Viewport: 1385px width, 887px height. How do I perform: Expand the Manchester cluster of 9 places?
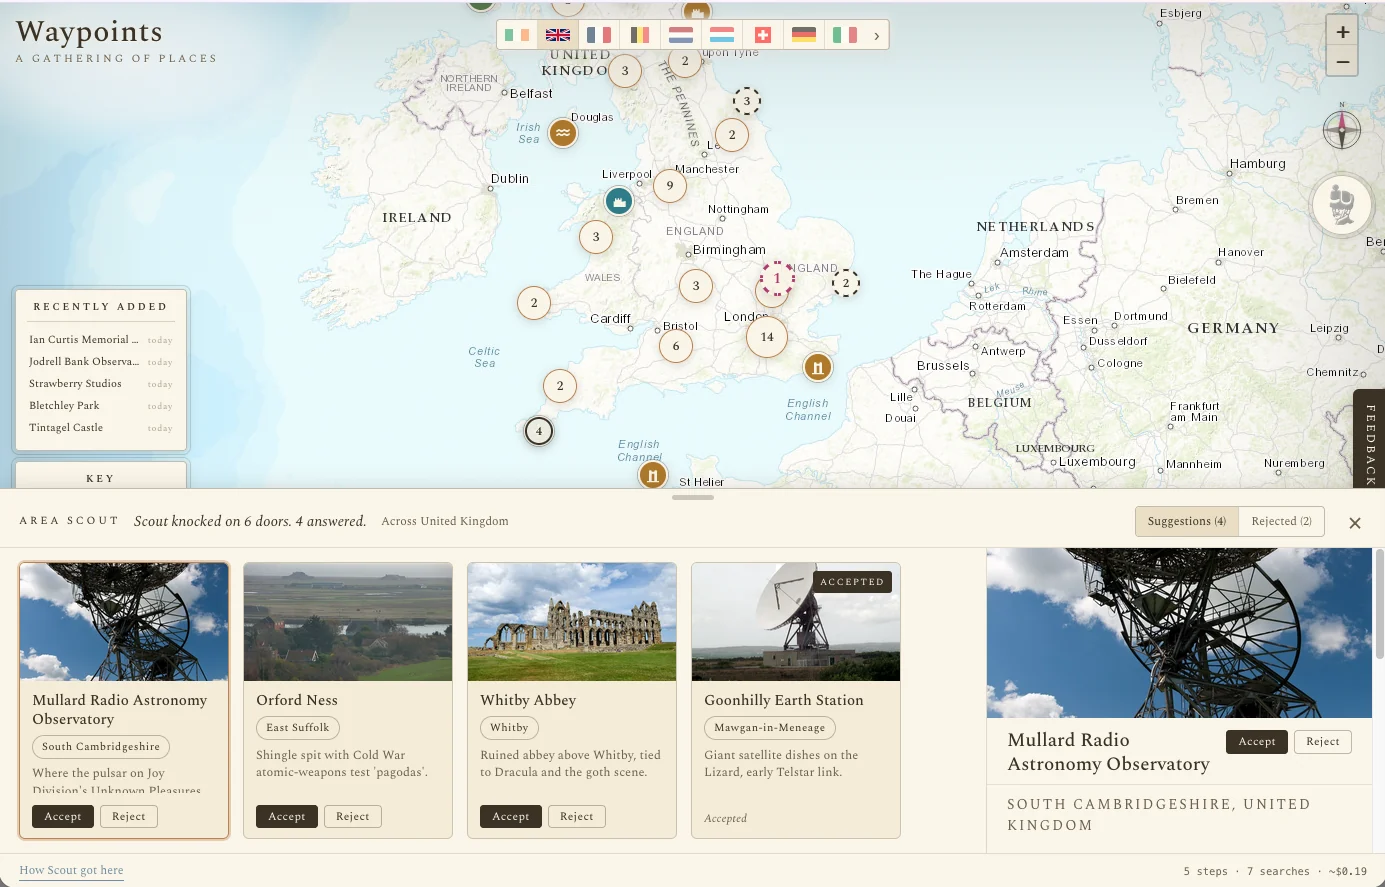[x=670, y=185]
